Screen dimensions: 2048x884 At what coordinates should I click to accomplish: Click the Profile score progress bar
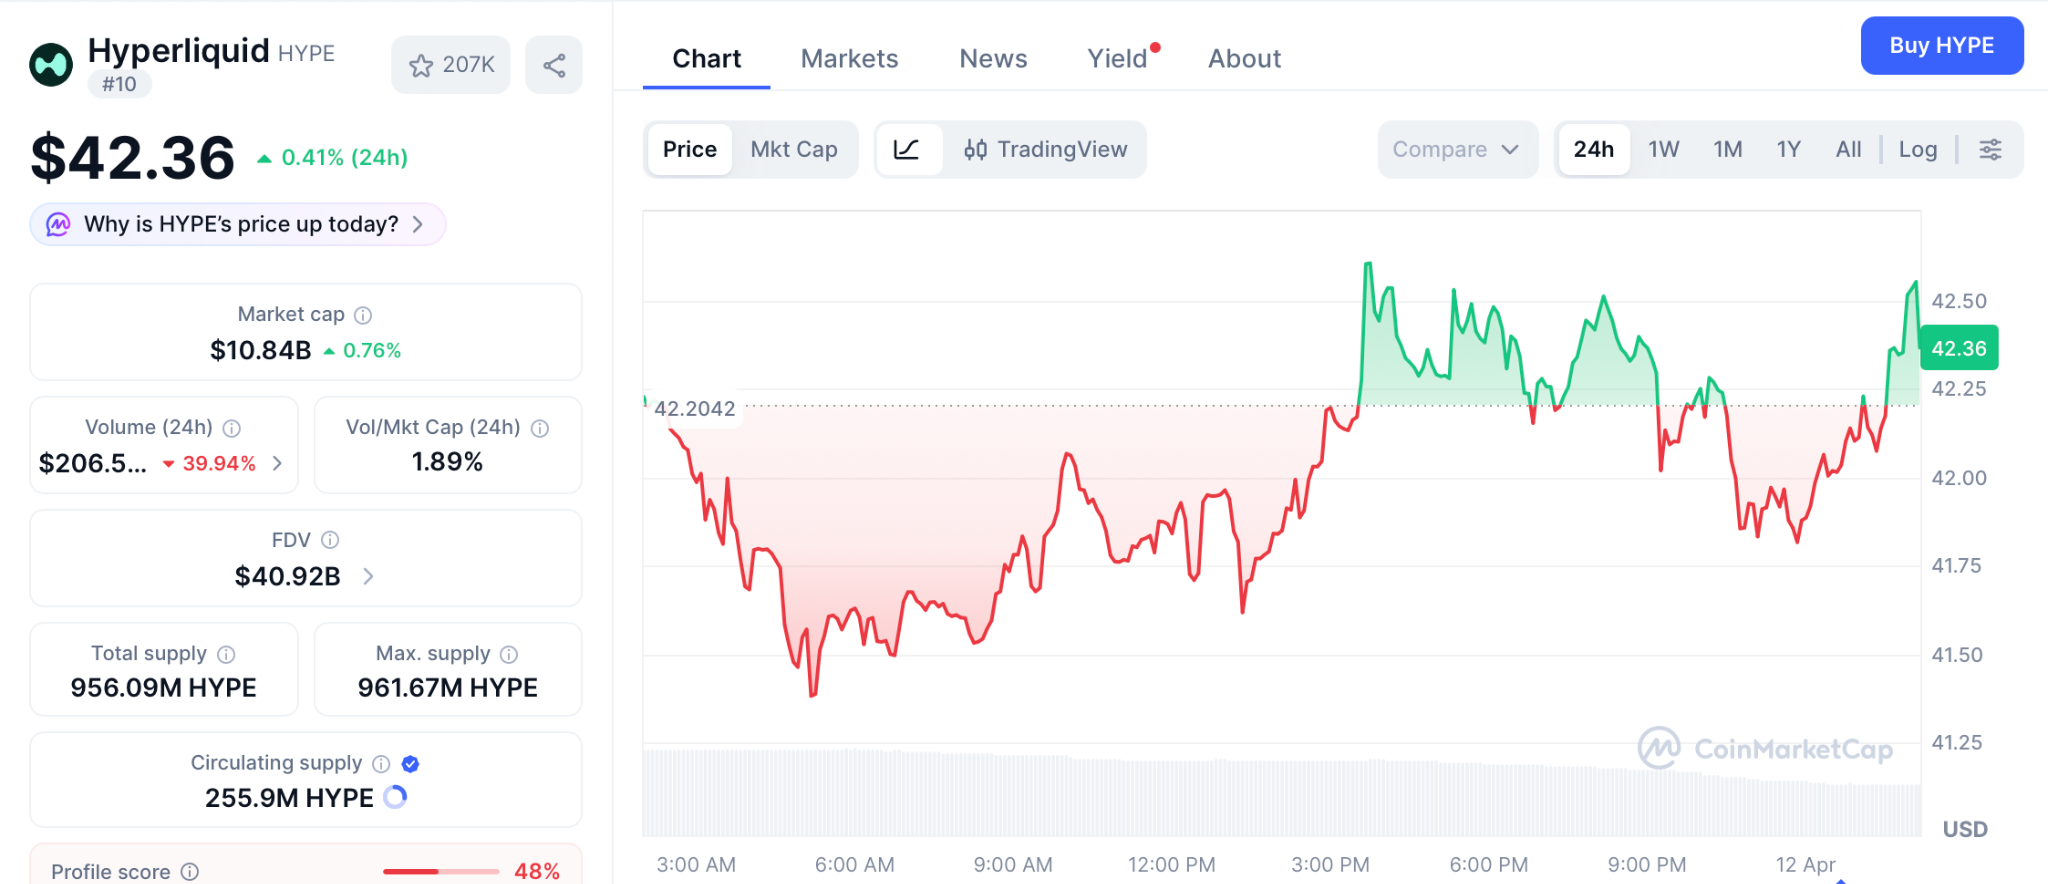coord(441,871)
